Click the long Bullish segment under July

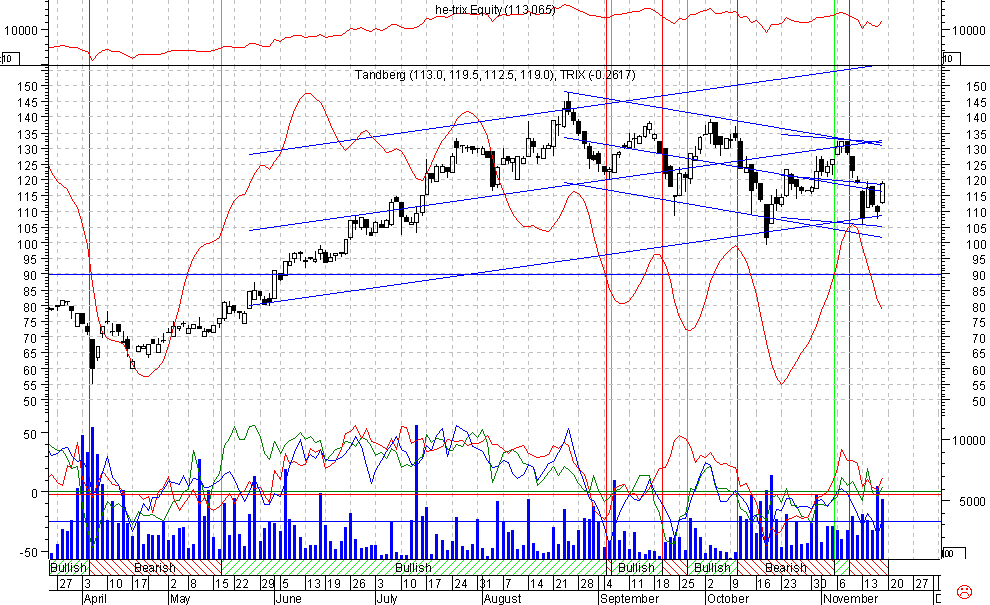411,567
